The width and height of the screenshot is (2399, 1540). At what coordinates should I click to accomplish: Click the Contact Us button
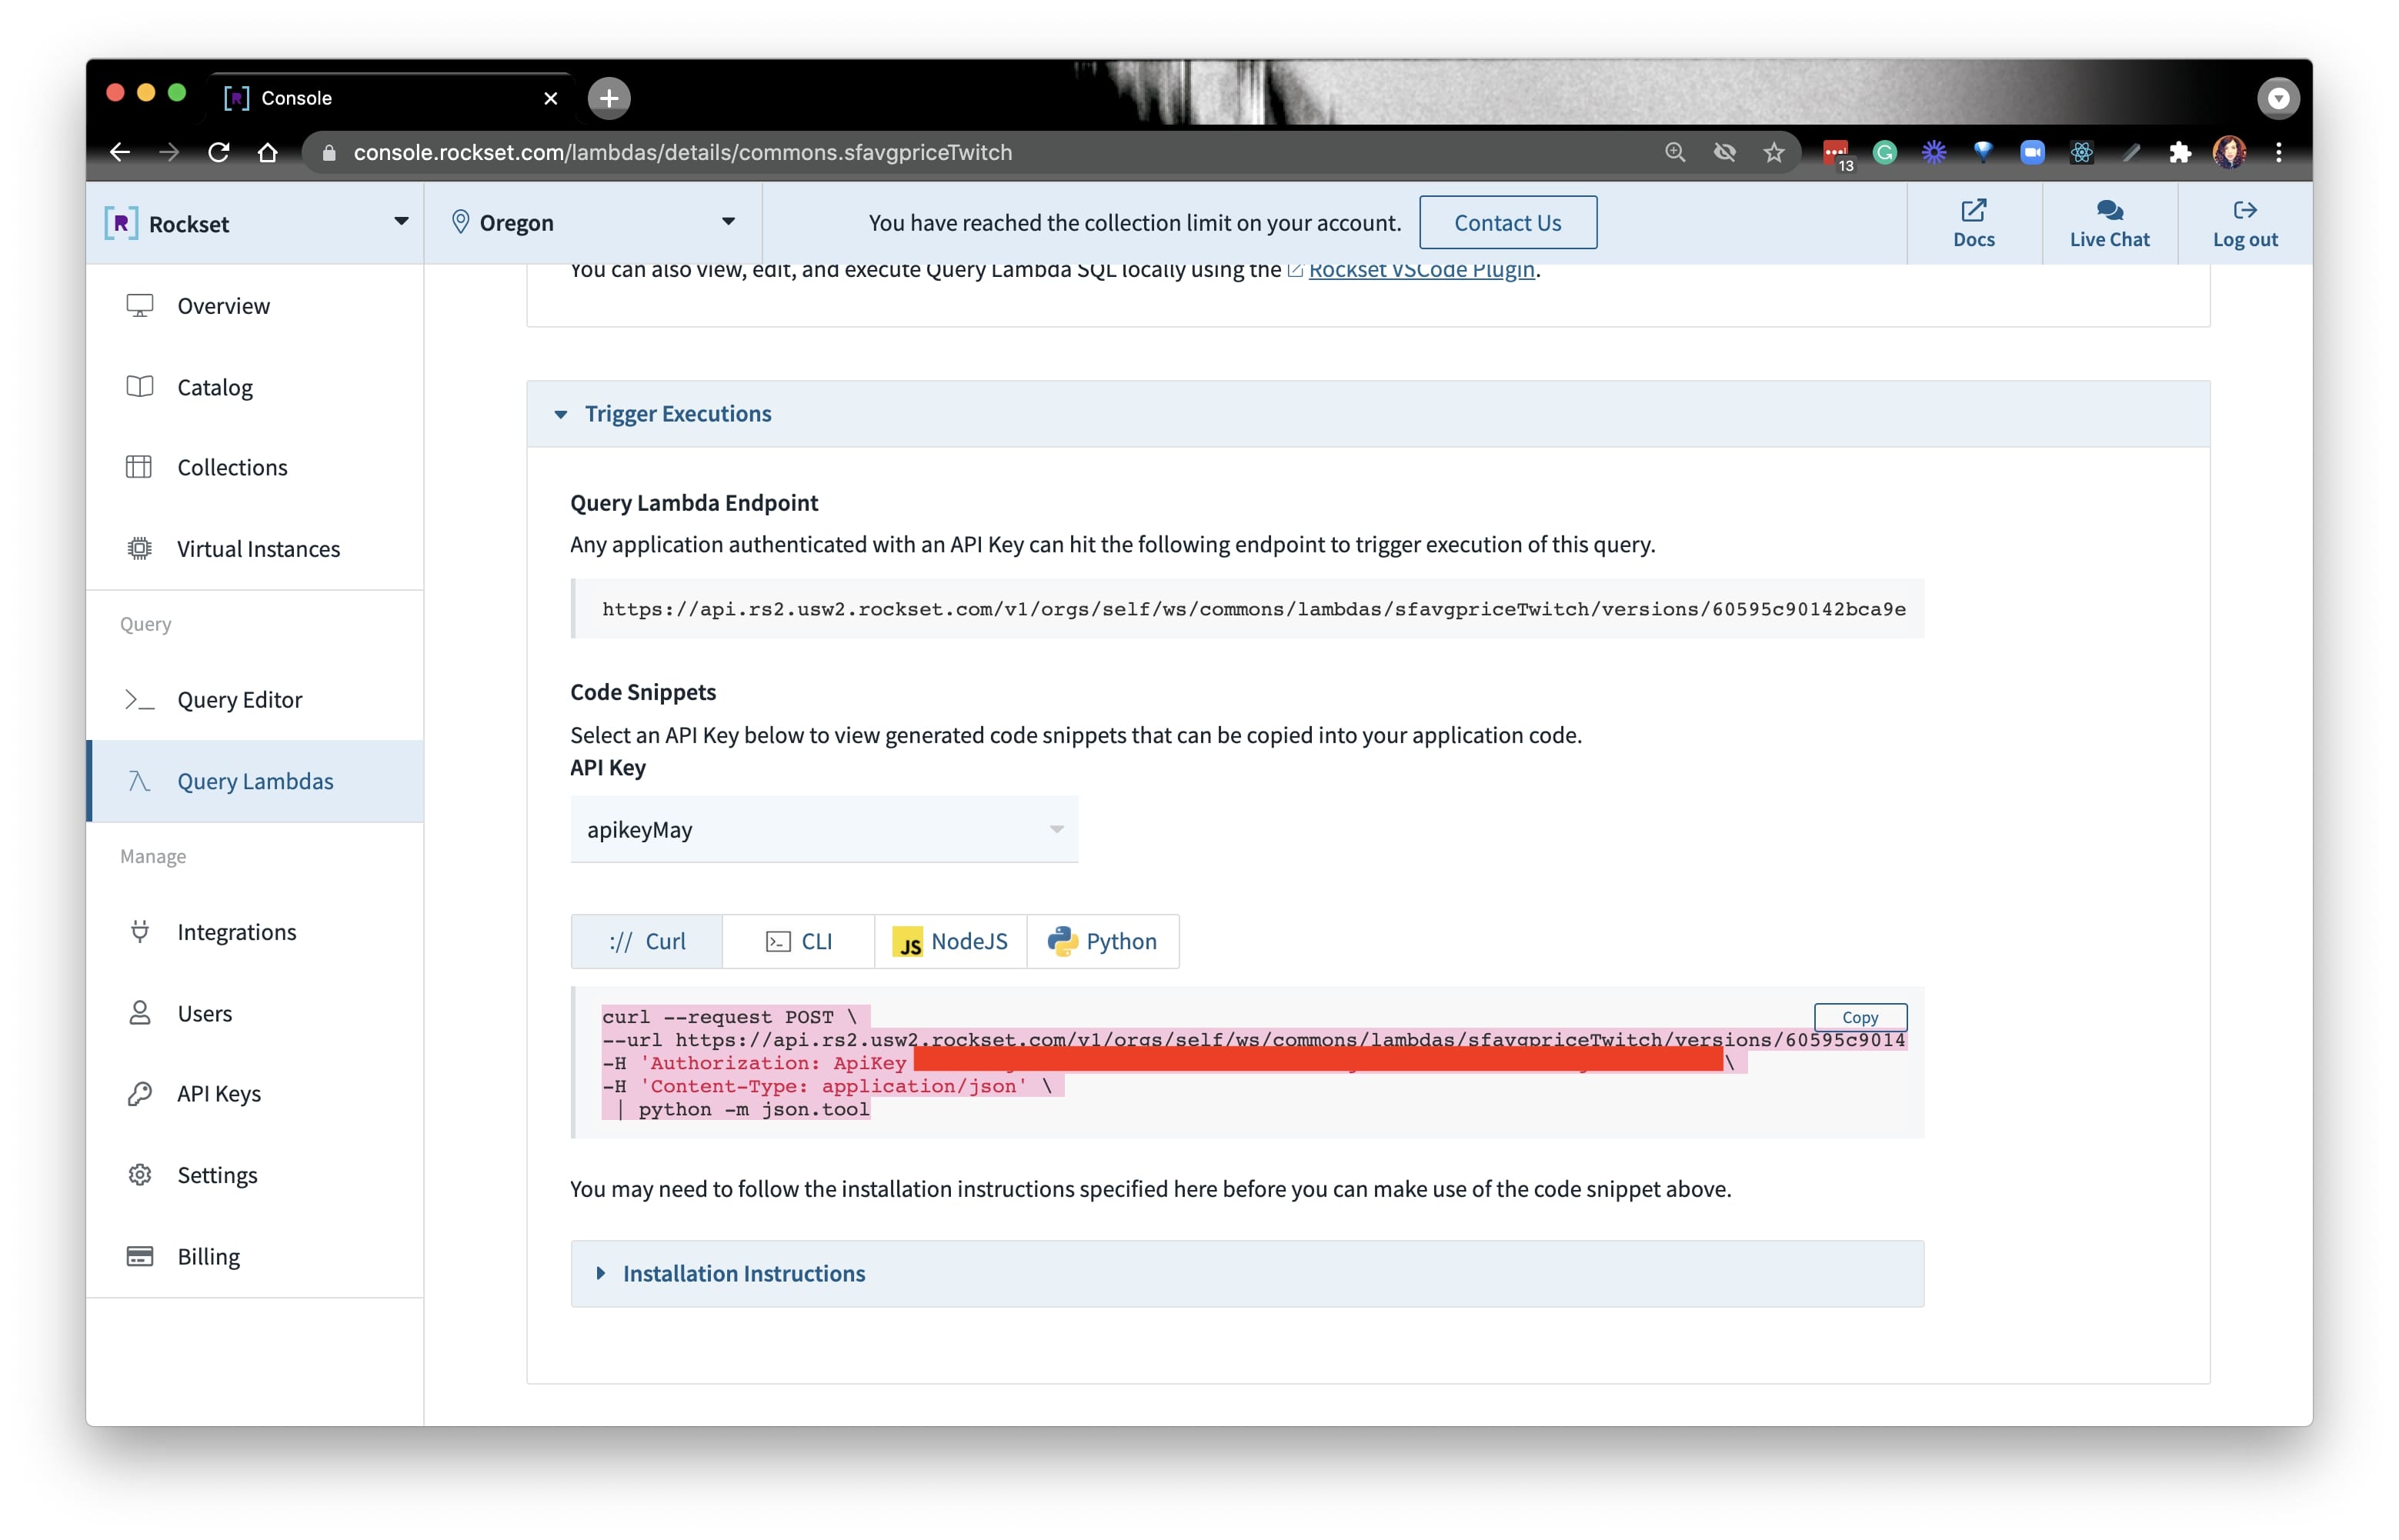pos(1507,222)
